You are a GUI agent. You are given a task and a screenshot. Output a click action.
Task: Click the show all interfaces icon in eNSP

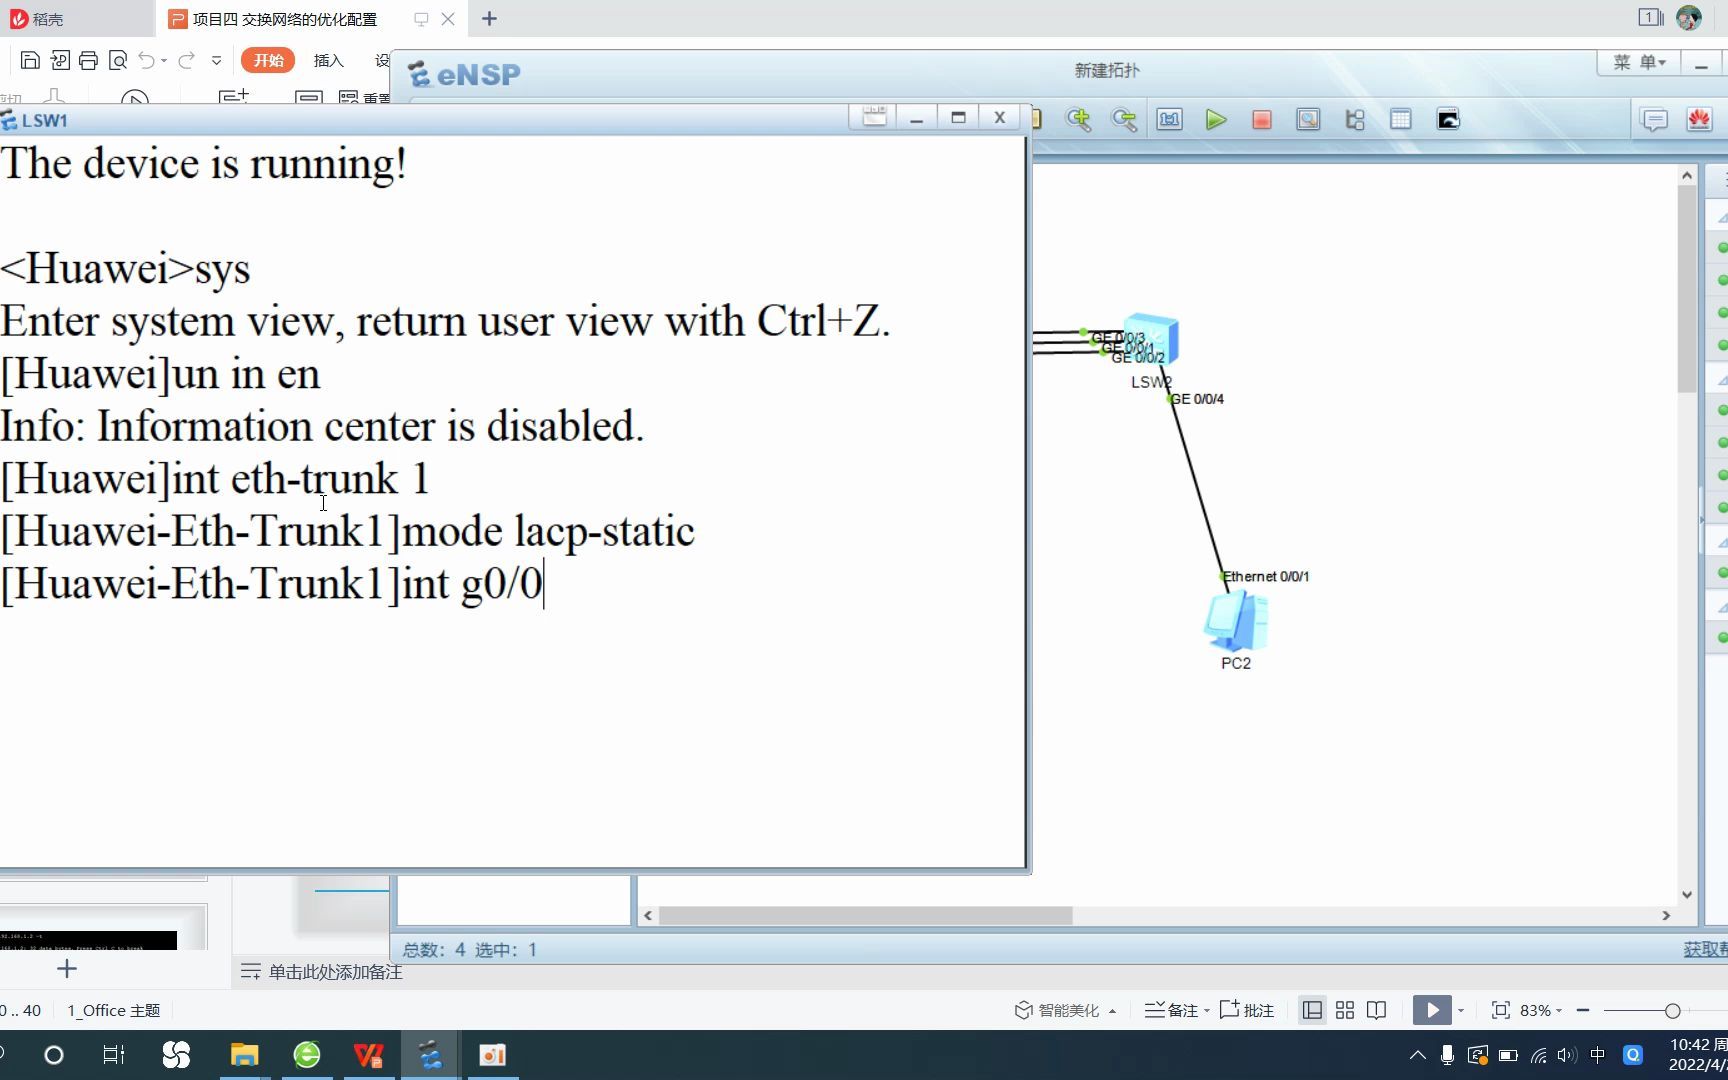[1355, 120]
